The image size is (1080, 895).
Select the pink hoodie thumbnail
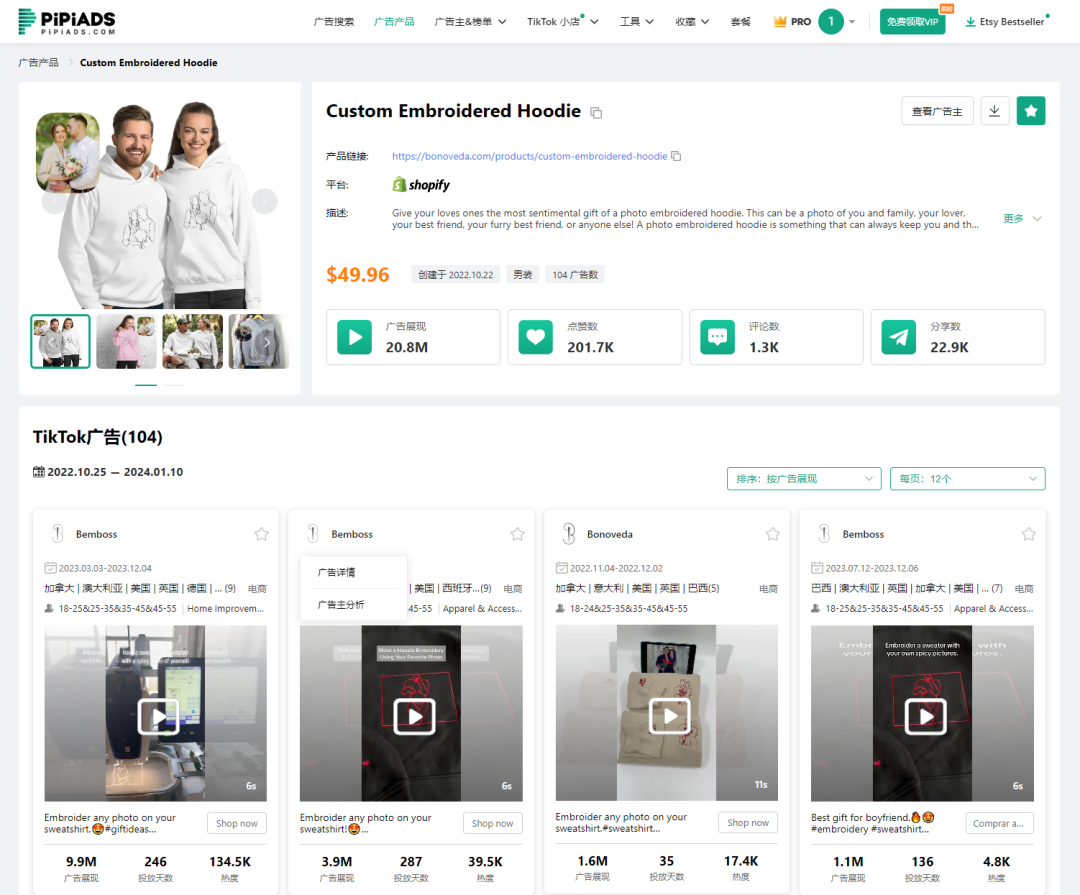(127, 341)
